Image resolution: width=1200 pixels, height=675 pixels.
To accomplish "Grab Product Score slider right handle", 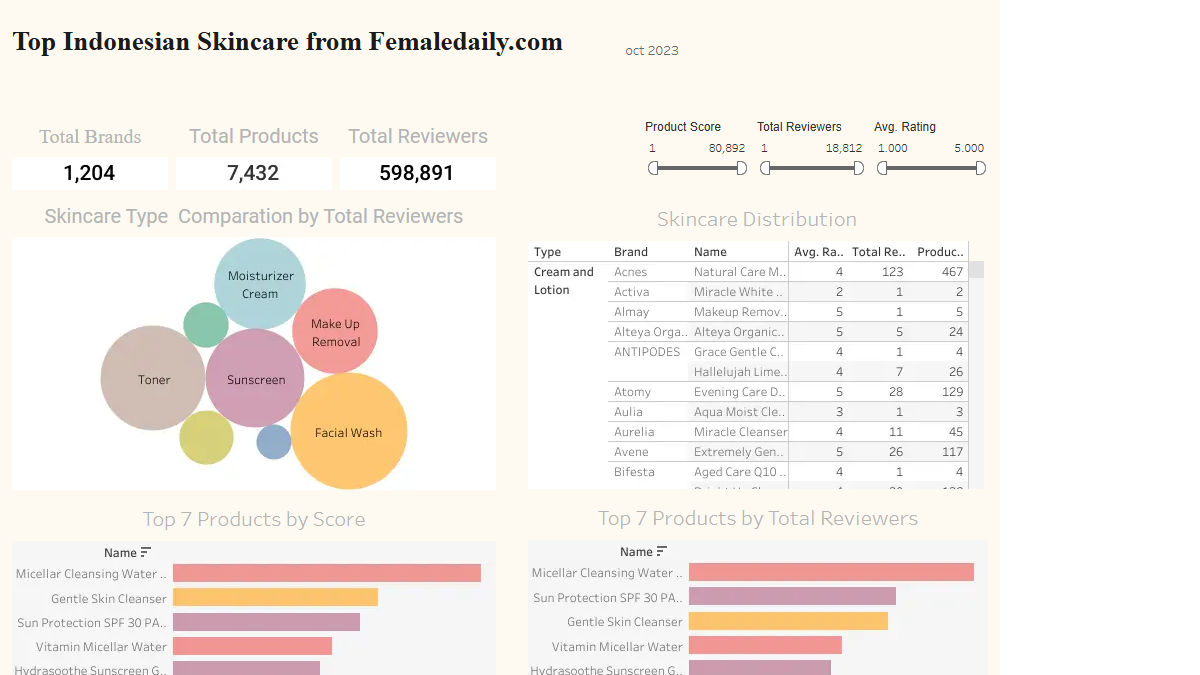I will pyautogui.click(x=742, y=168).
